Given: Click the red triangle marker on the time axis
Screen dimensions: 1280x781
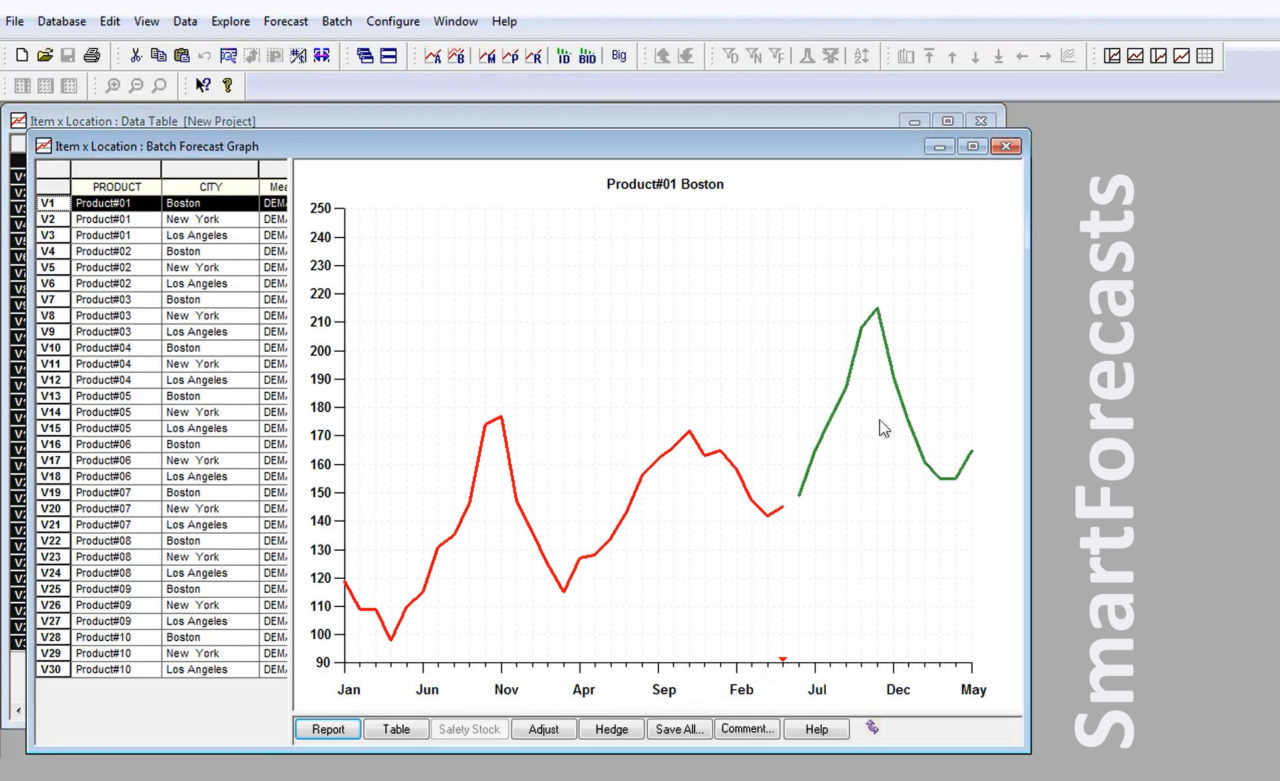Looking at the screenshot, I should 782,659.
